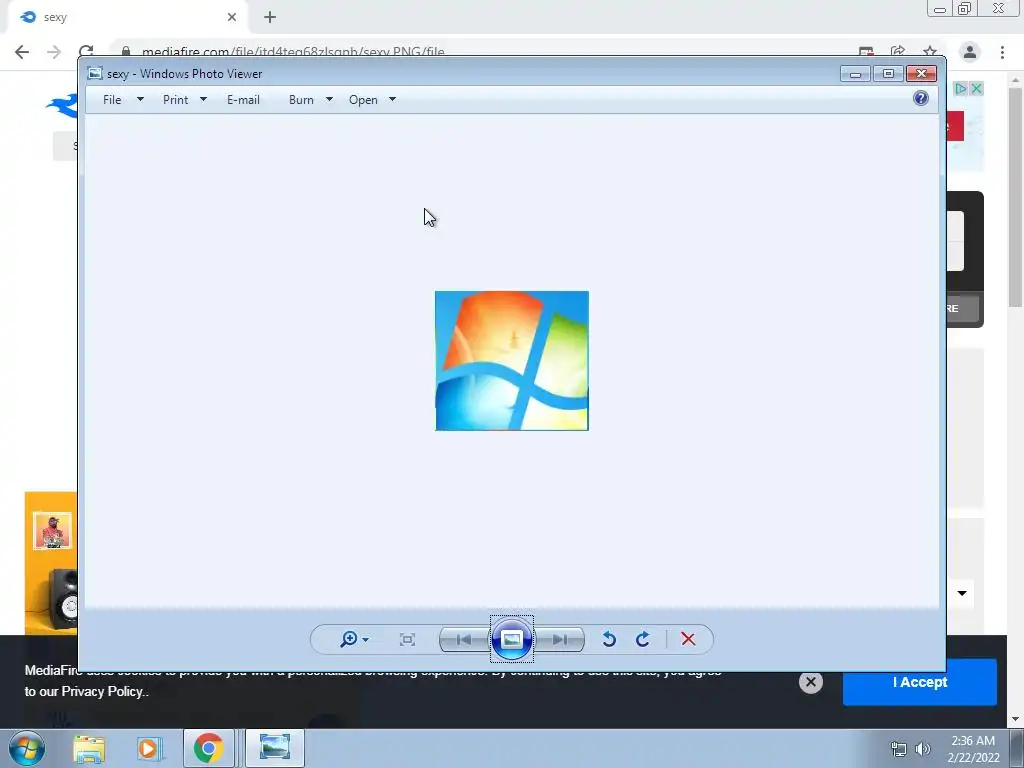Image resolution: width=1024 pixels, height=768 pixels.
Task: Close the ad with X icon
Action: click(x=976, y=89)
